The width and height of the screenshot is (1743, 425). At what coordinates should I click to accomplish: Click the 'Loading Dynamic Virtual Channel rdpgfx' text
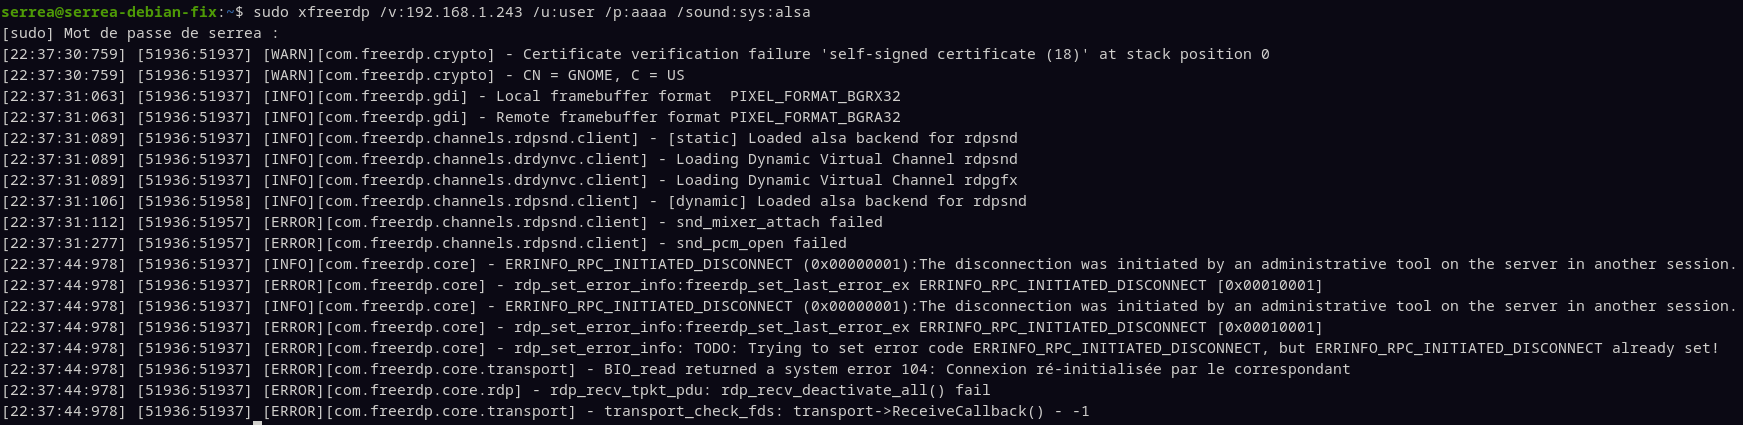click(847, 180)
